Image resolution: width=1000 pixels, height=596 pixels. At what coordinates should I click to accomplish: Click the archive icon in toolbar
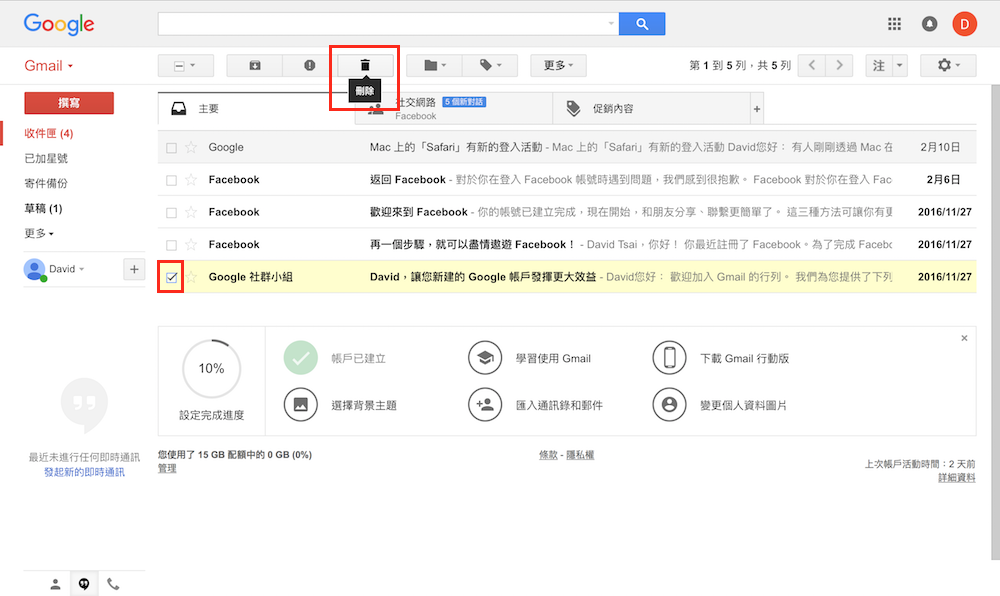[x=255, y=65]
